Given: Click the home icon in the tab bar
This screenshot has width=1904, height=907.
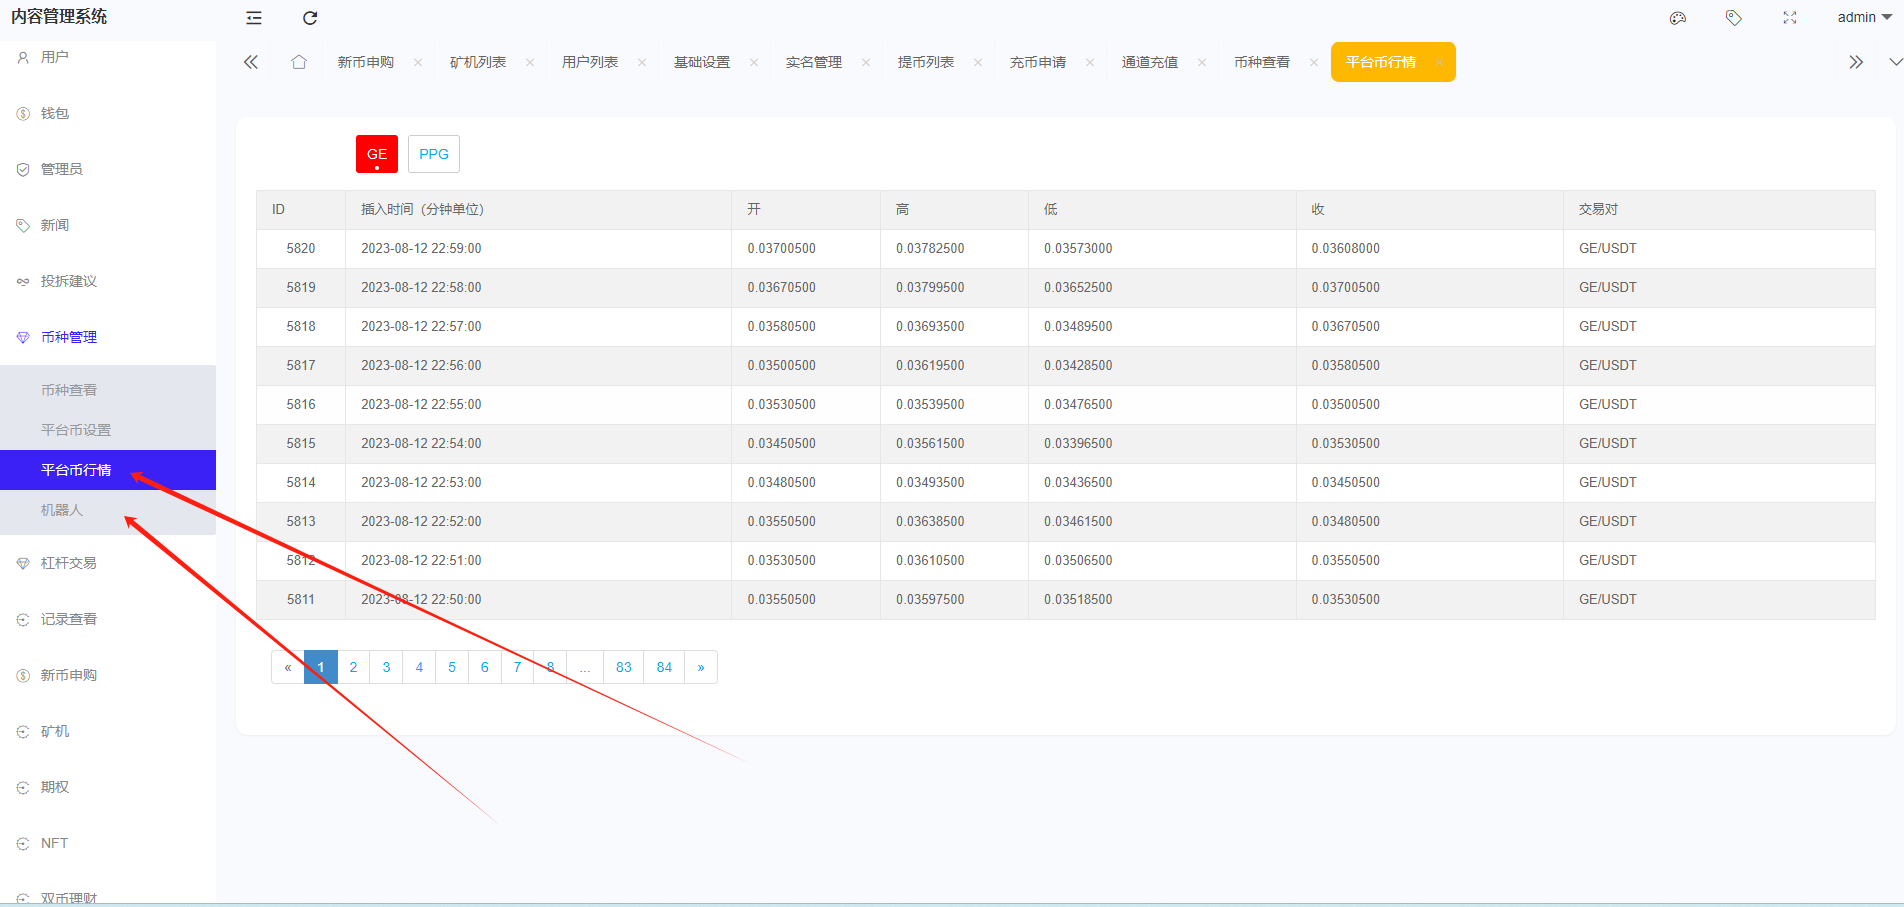Looking at the screenshot, I should tap(299, 61).
